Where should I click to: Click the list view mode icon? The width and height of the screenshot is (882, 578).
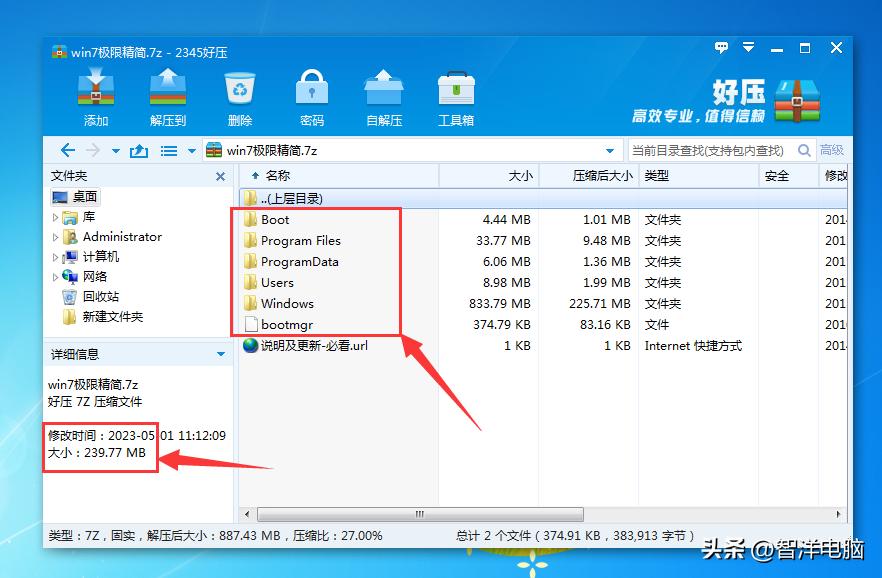[x=168, y=150]
